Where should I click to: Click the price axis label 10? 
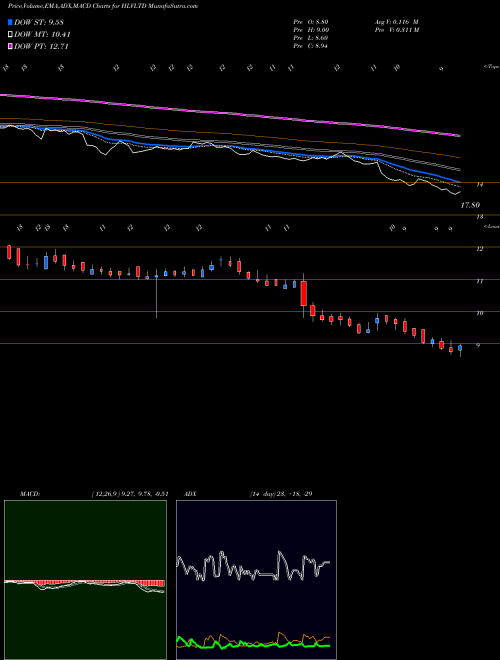(x=479, y=313)
